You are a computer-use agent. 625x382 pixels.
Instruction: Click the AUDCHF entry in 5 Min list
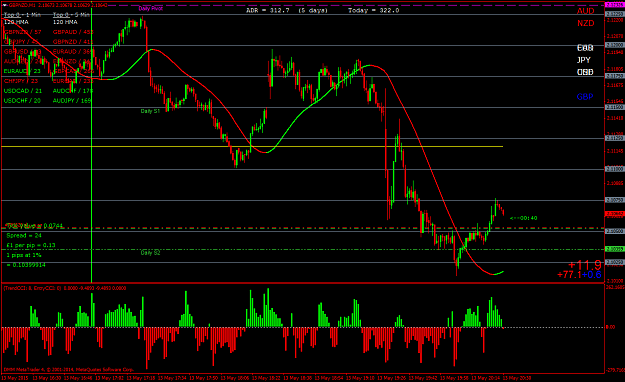[73, 91]
